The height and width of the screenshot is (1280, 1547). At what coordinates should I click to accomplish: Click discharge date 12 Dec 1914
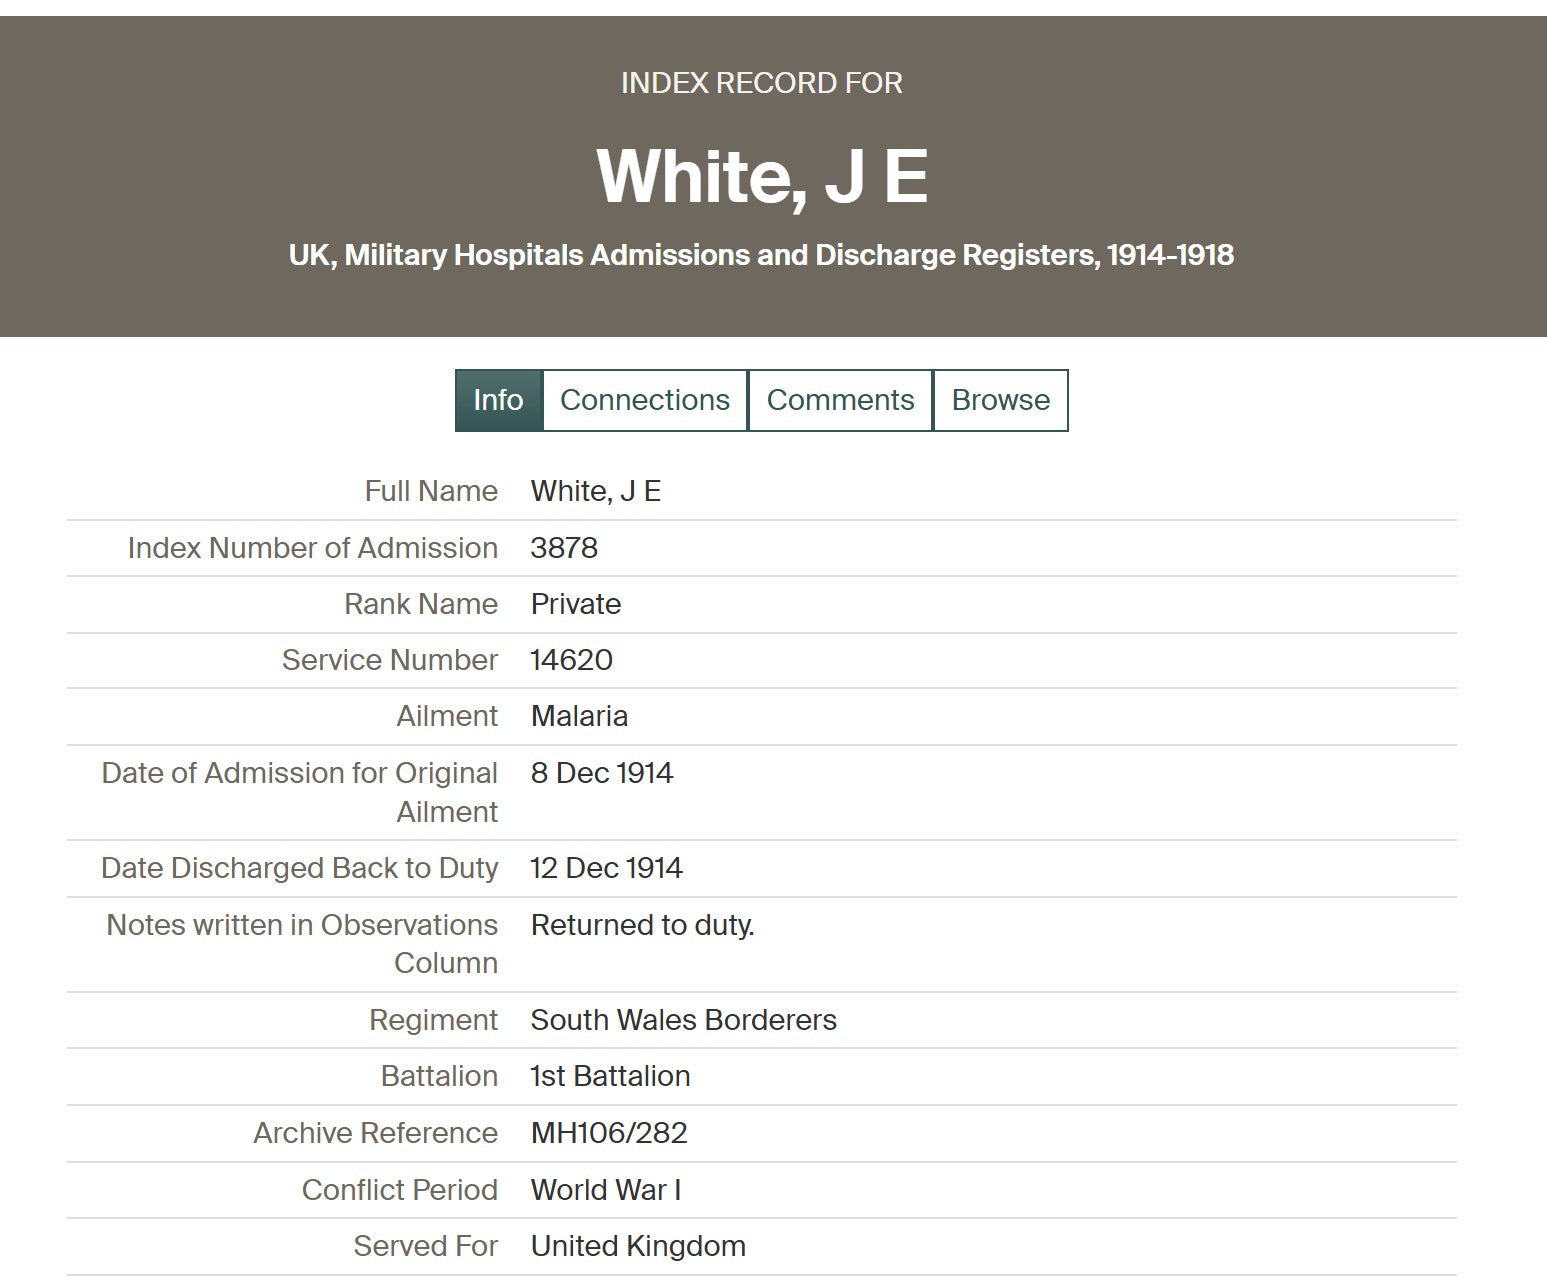[x=606, y=868]
